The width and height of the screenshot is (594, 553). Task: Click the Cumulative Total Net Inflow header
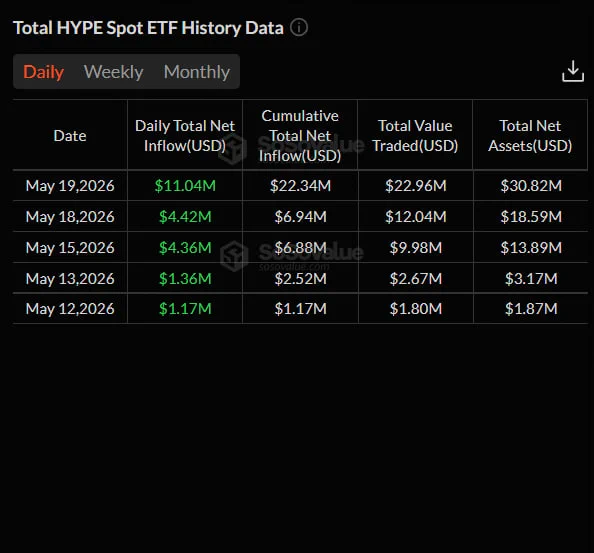click(300, 136)
